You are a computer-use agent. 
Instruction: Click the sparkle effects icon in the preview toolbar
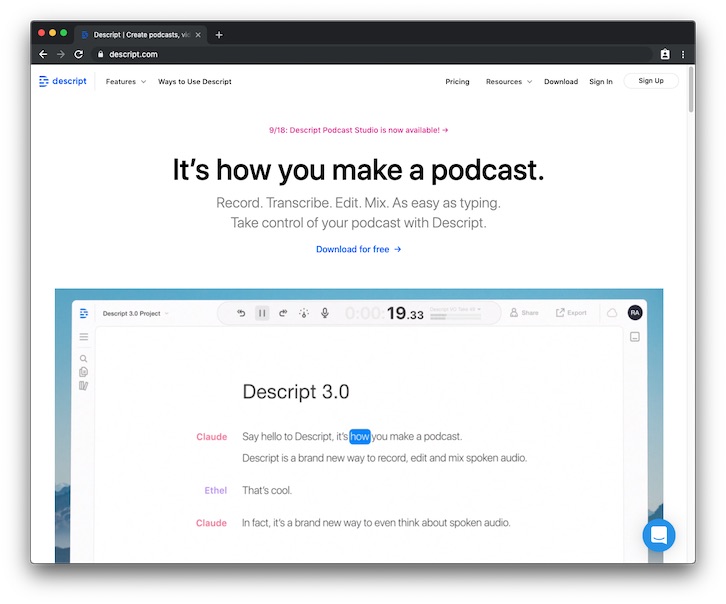tap(304, 313)
